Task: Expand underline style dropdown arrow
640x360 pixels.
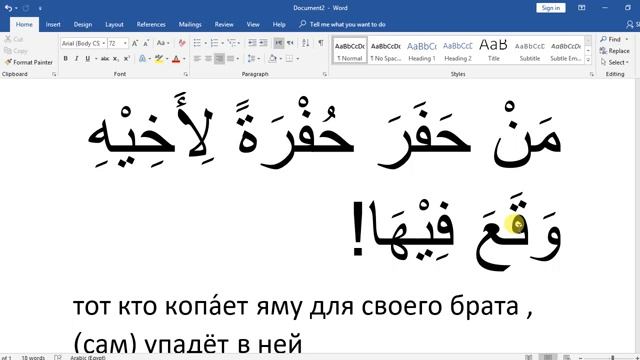Action: point(96,59)
